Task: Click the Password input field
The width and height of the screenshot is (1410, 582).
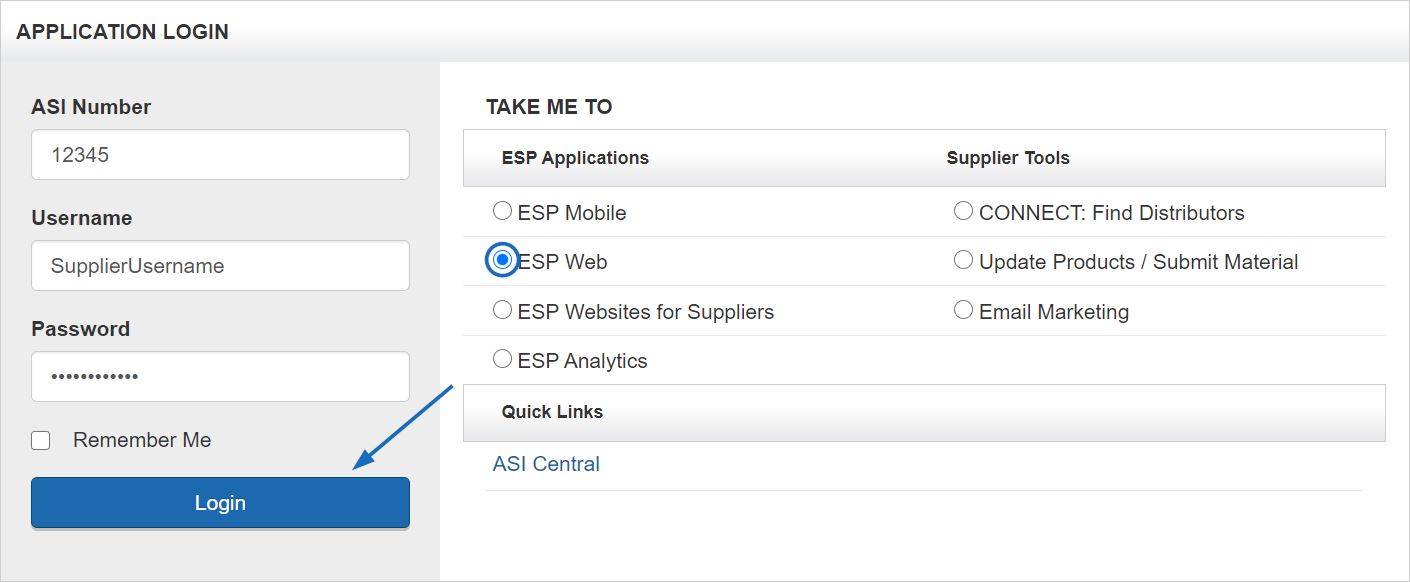Action: tap(220, 376)
